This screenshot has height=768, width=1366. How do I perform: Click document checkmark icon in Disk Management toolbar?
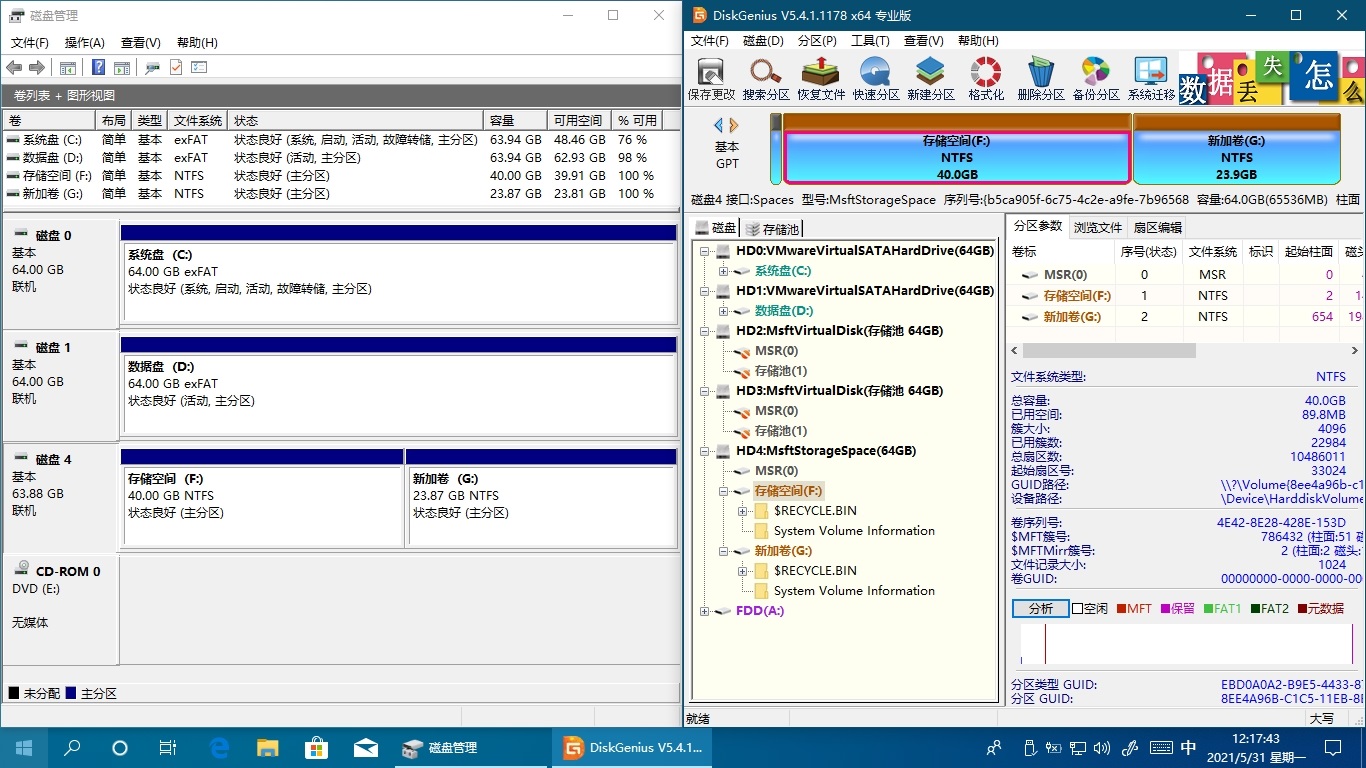(176, 68)
